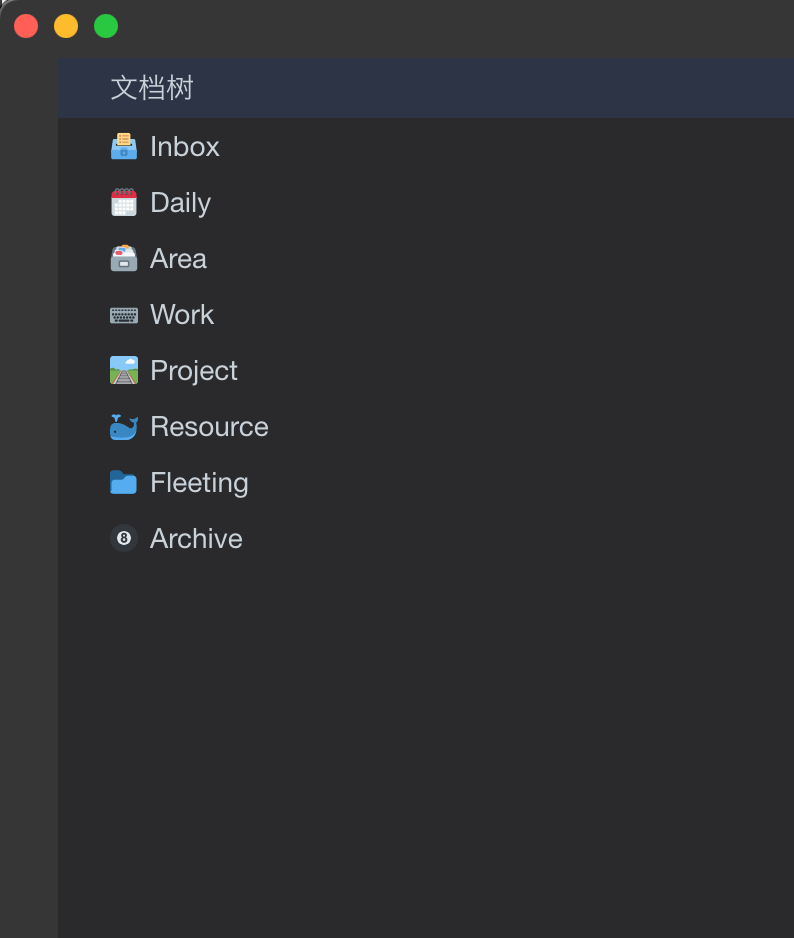The height and width of the screenshot is (938, 794).
Task: Click the Resource notebook whale icon
Action: (123, 427)
